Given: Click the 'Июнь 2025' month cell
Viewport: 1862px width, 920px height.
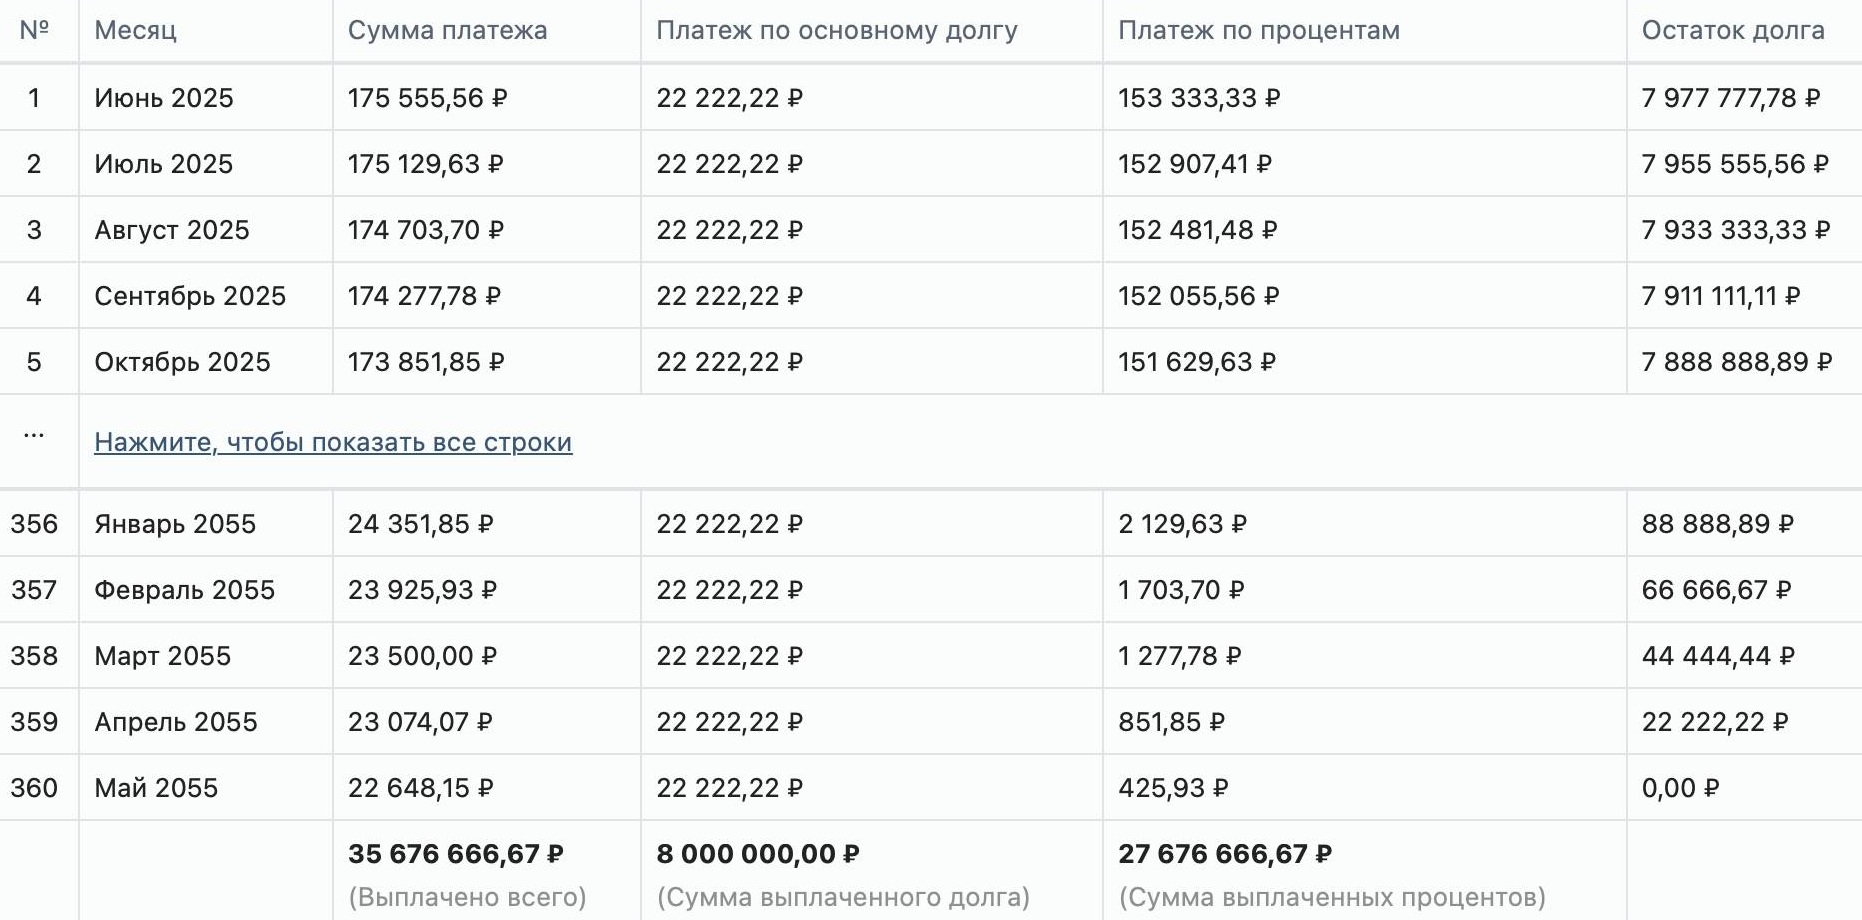Looking at the screenshot, I should [164, 98].
